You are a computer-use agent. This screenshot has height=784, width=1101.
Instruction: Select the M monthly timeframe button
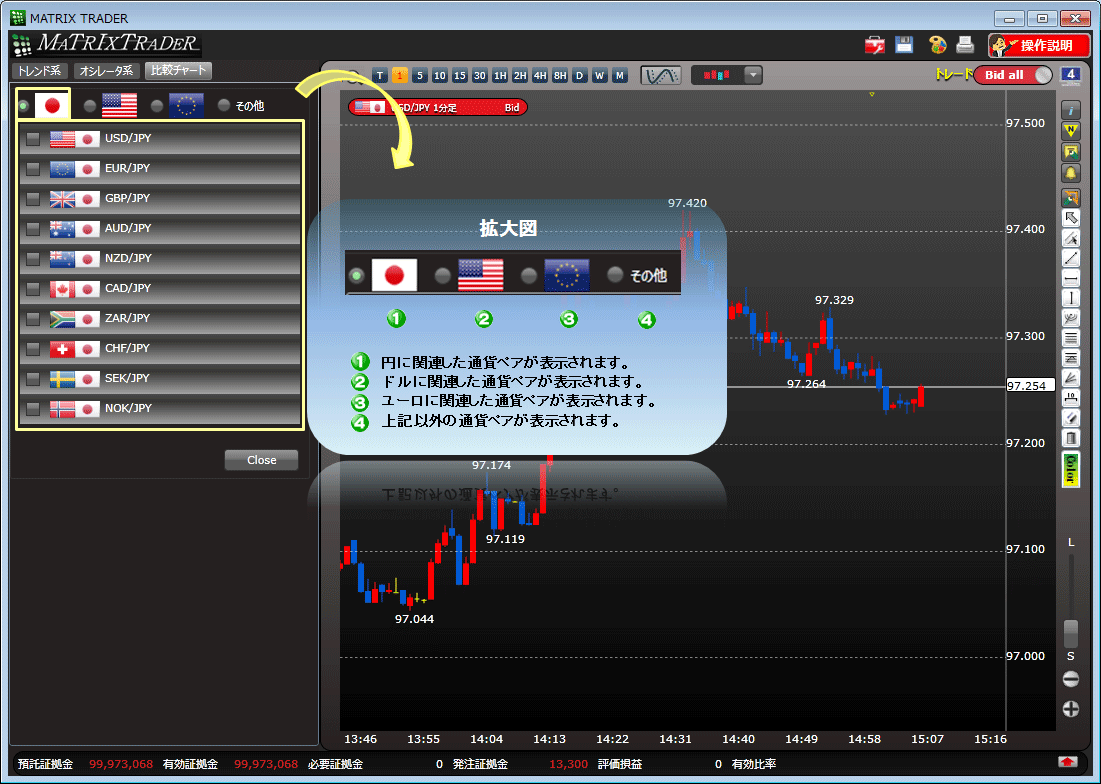(x=619, y=75)
